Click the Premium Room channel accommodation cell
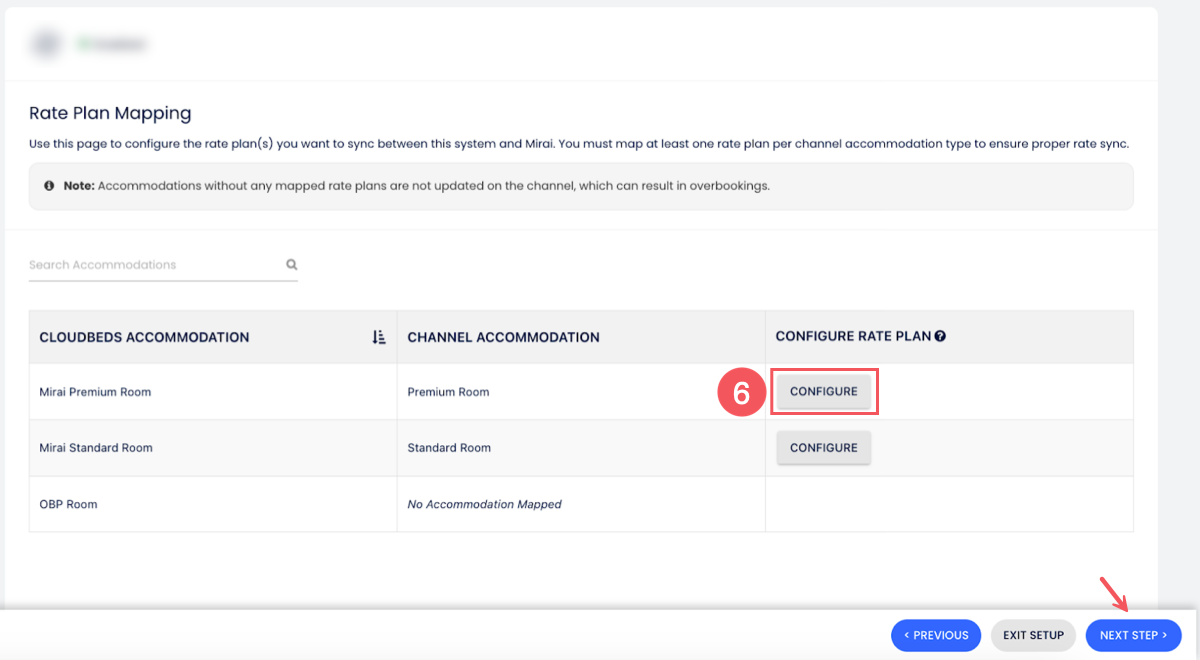The image size is (1200, 660). (x=448, y=392)
